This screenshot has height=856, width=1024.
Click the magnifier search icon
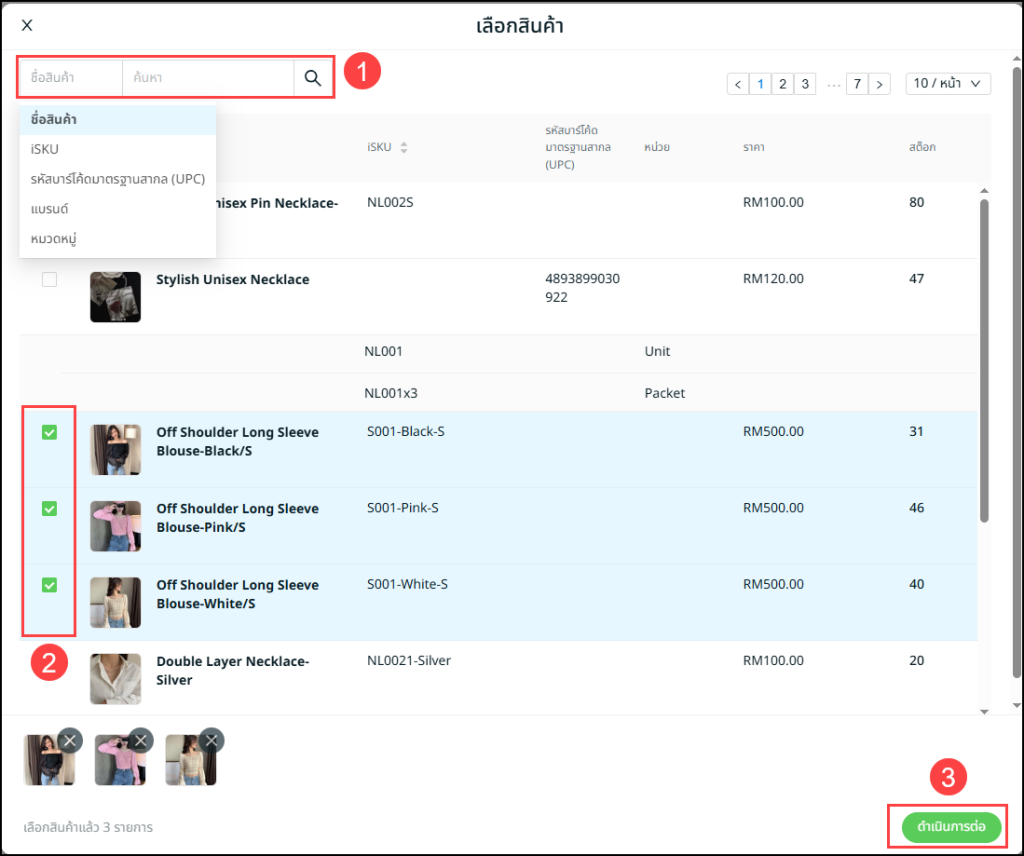click(313, 78)
